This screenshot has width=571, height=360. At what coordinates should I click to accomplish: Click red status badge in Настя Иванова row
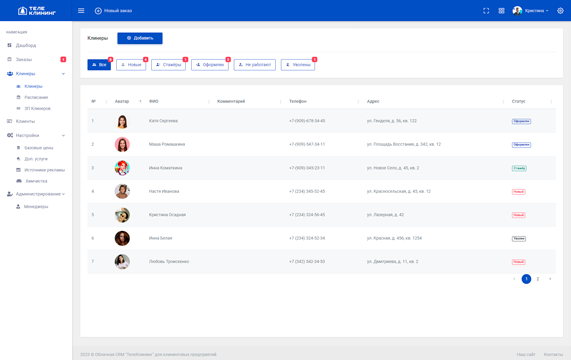519,192
